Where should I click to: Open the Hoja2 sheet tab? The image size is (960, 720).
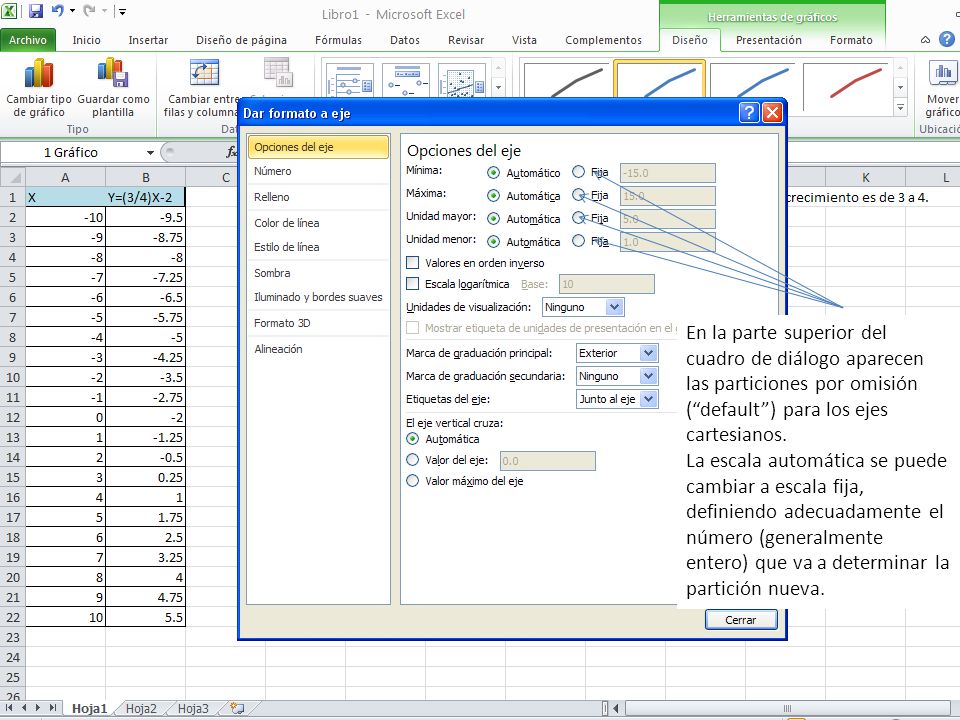(x=141, y=708)
